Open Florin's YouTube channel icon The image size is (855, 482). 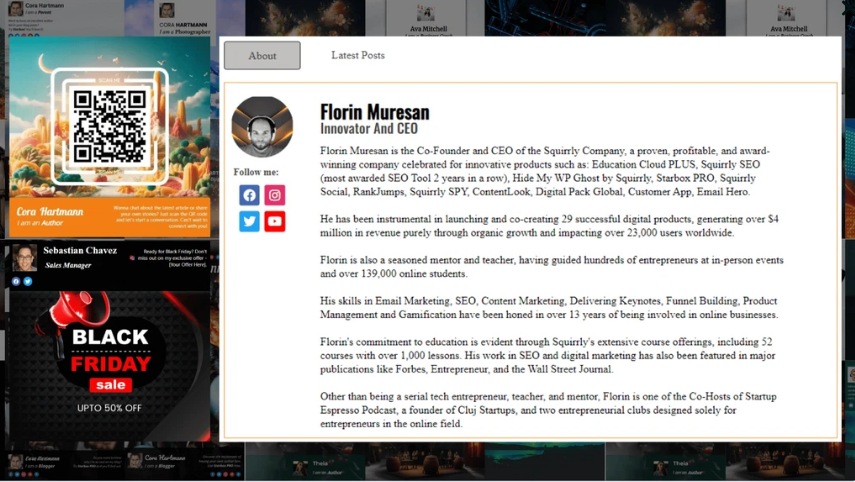[x=275, y=221]
